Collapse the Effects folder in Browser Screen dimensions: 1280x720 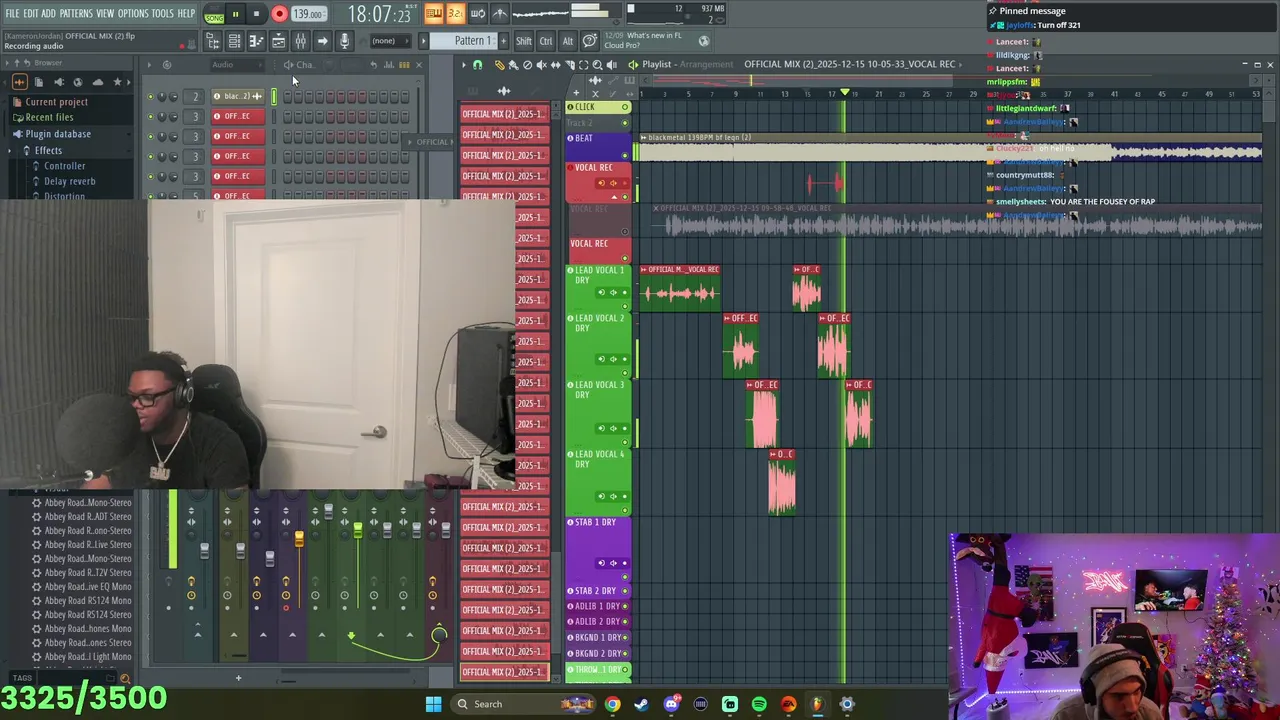[48, 150]
